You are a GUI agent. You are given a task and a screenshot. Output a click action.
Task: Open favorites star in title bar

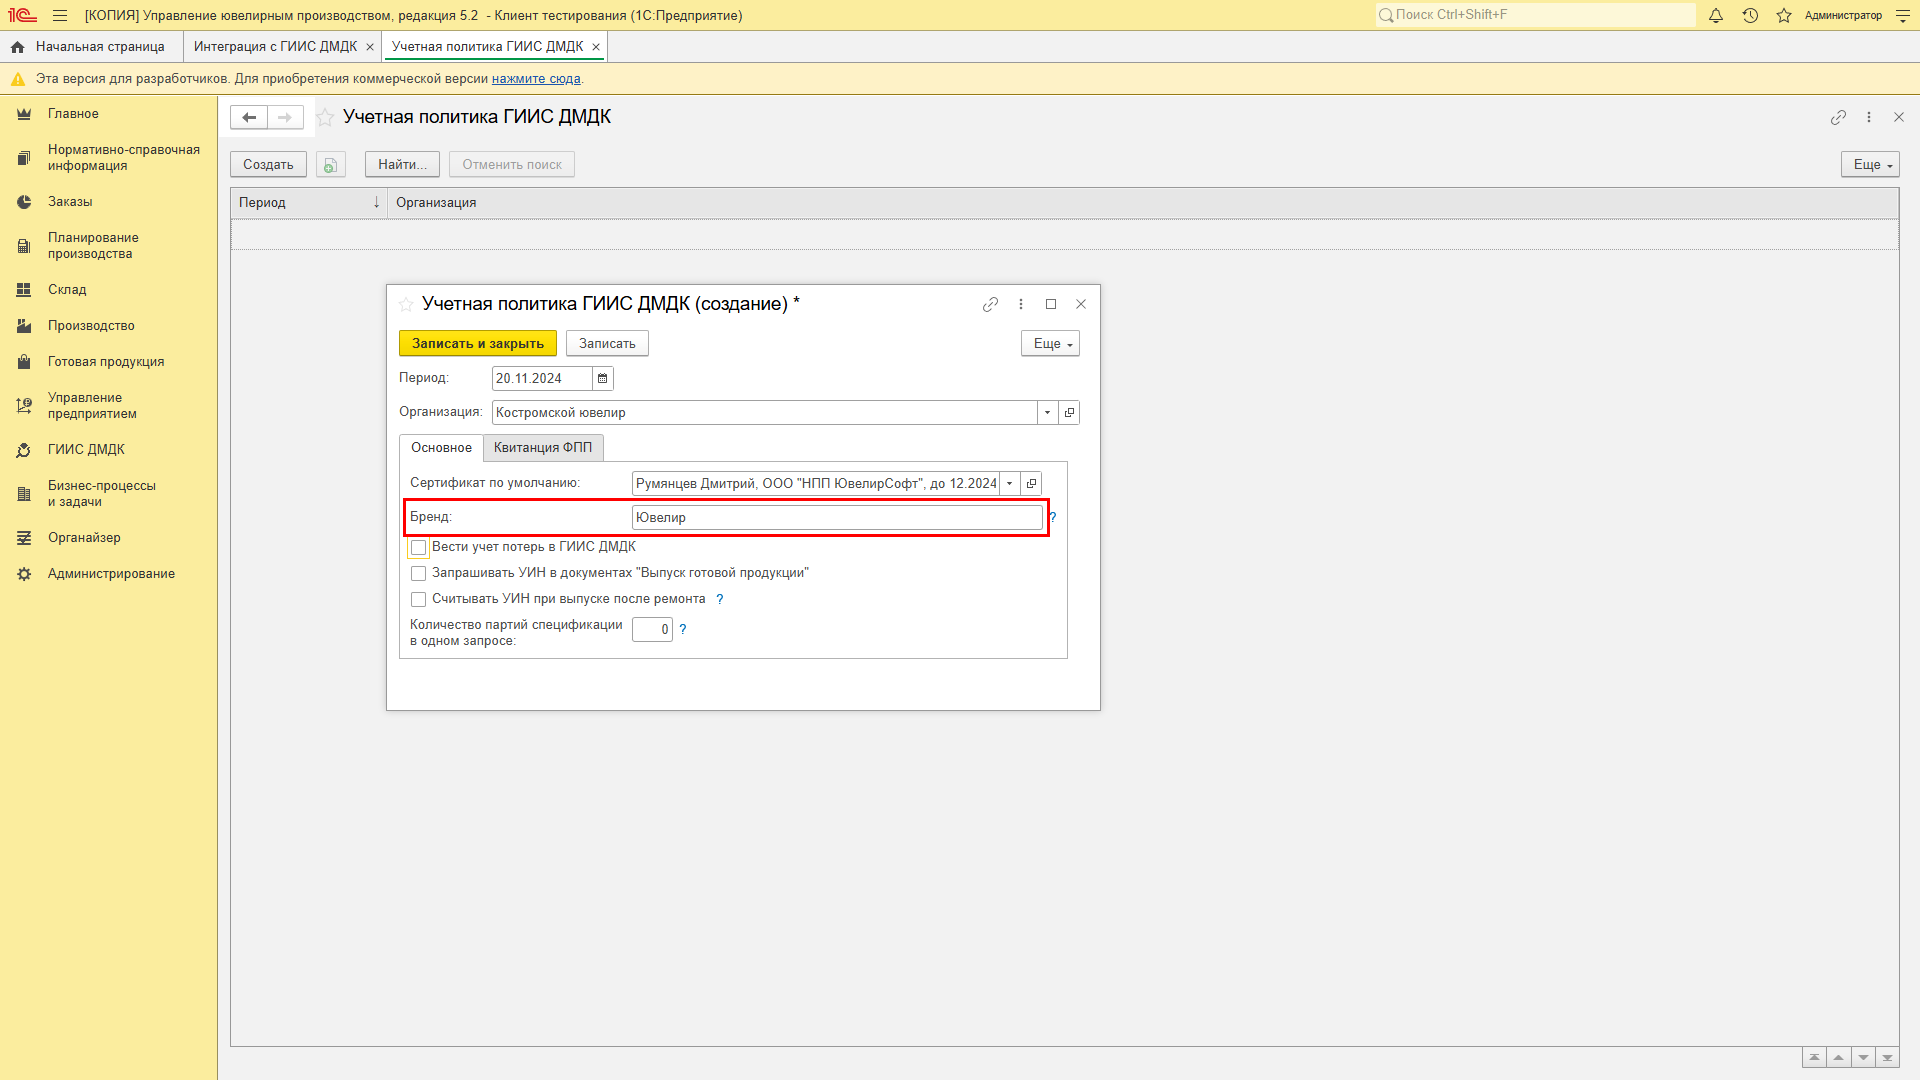(1784, 15)
